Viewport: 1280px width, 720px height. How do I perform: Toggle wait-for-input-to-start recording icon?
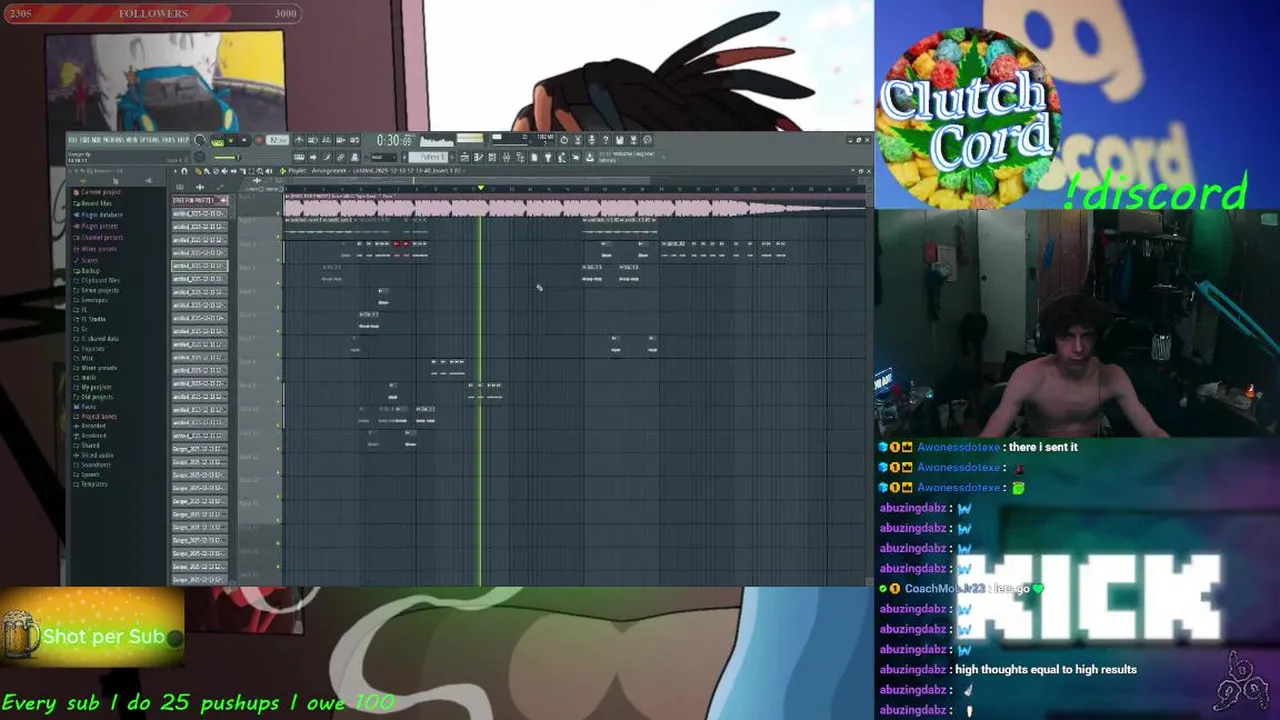pos(313,140)
